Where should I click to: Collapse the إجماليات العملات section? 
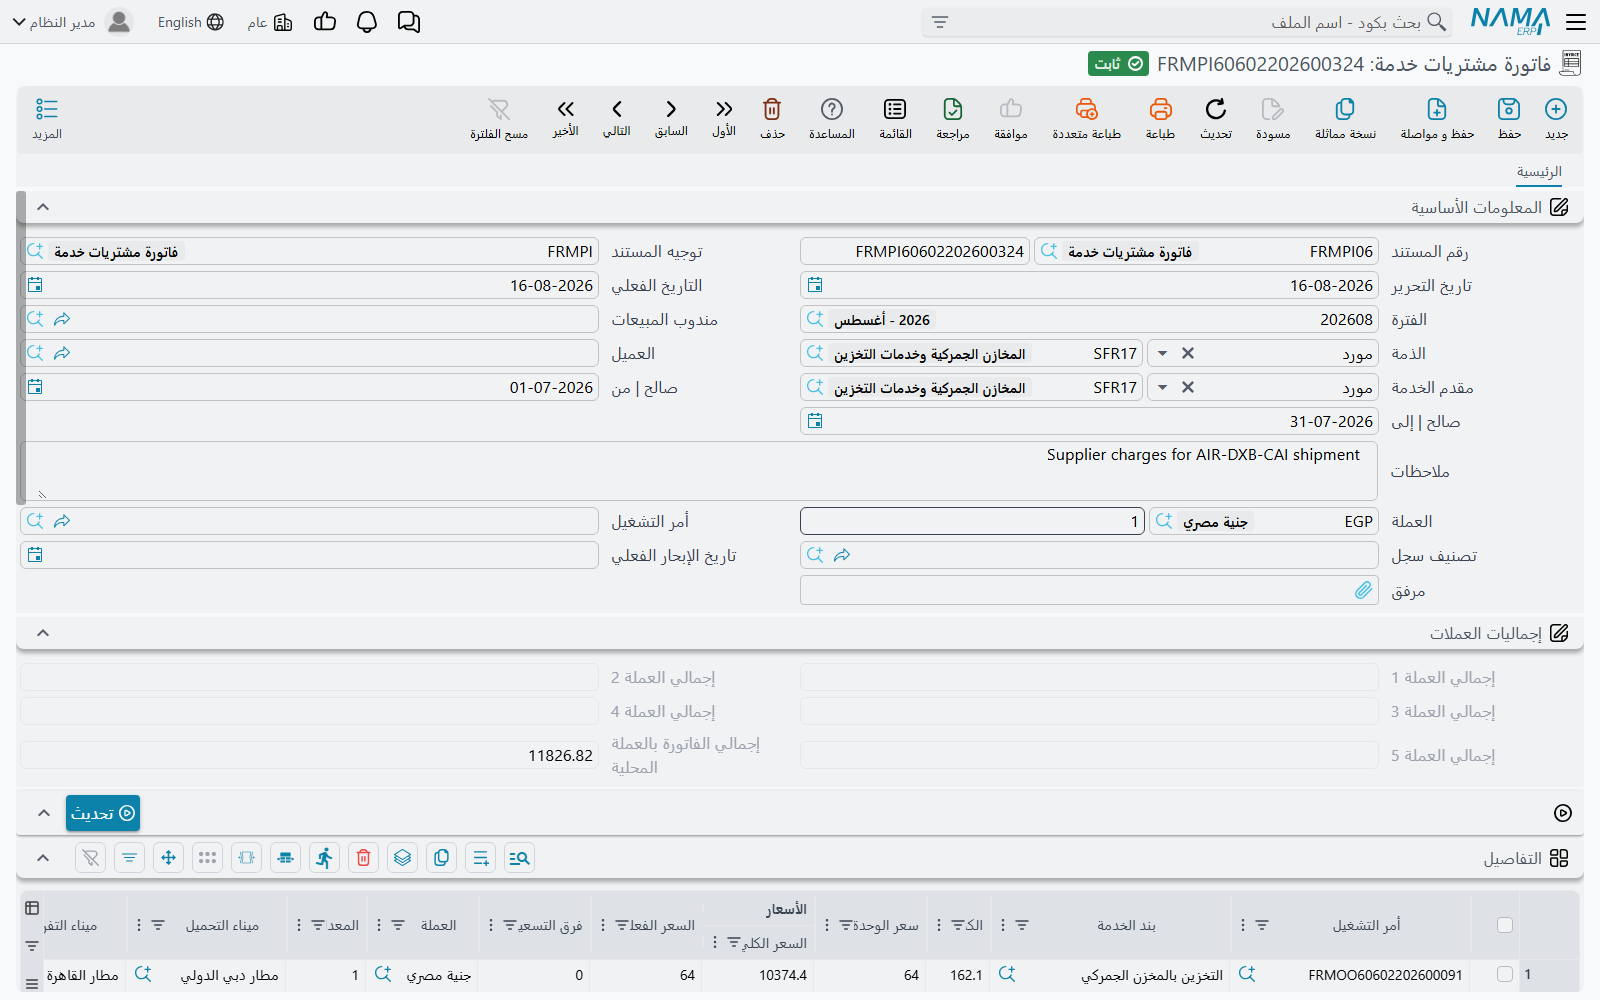pyautogui.click(x=43, y=633)
